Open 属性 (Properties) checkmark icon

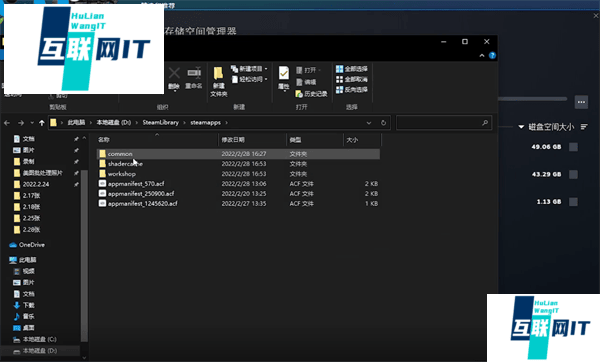284,73
